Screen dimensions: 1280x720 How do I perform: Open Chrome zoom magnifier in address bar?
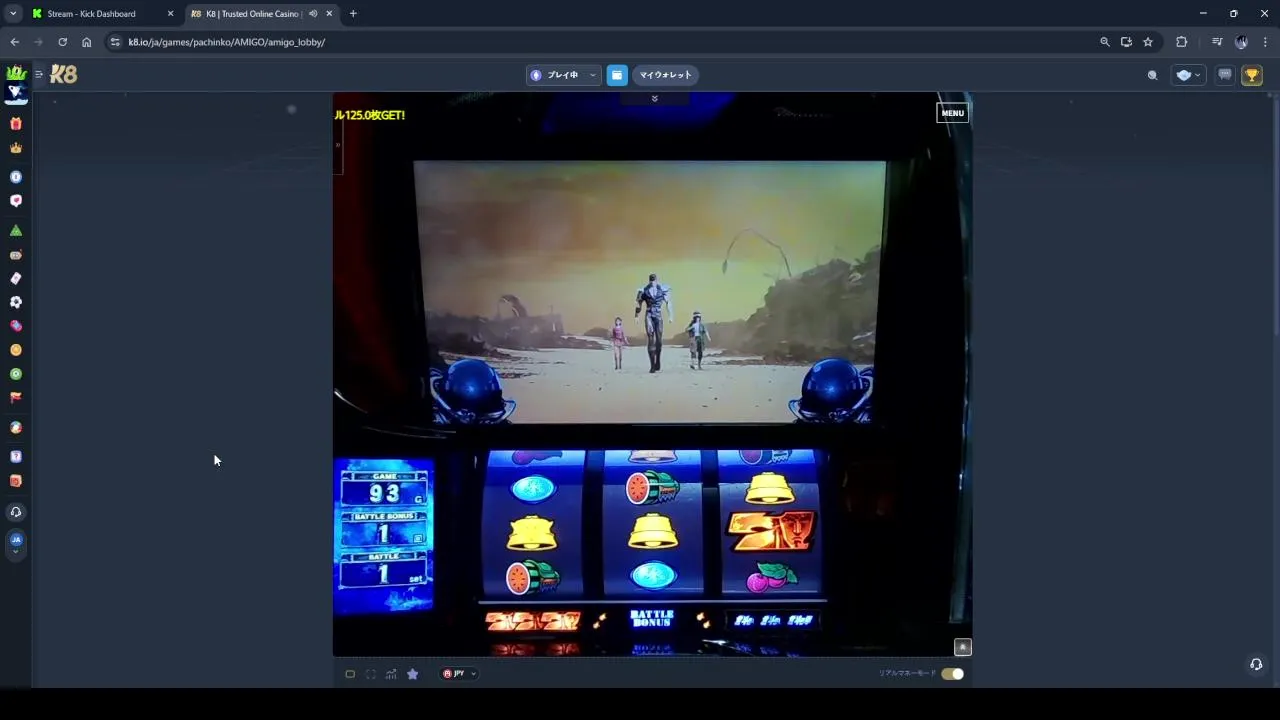click(1104, 42)
